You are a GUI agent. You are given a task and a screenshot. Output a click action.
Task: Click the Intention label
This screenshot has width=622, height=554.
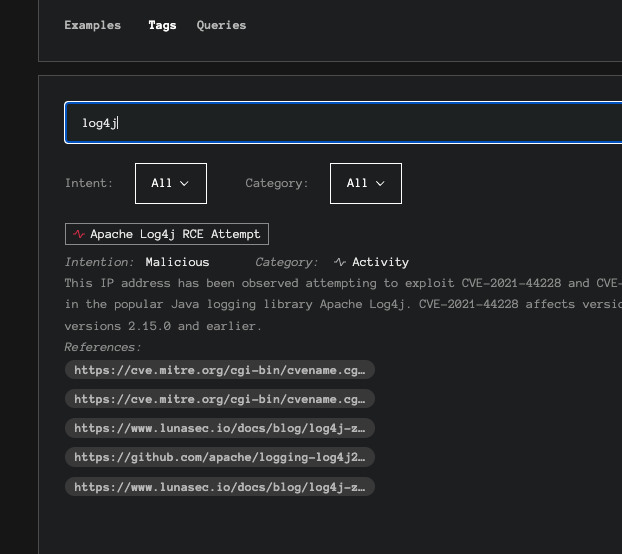pyautogui.click(x=100, y=262)
